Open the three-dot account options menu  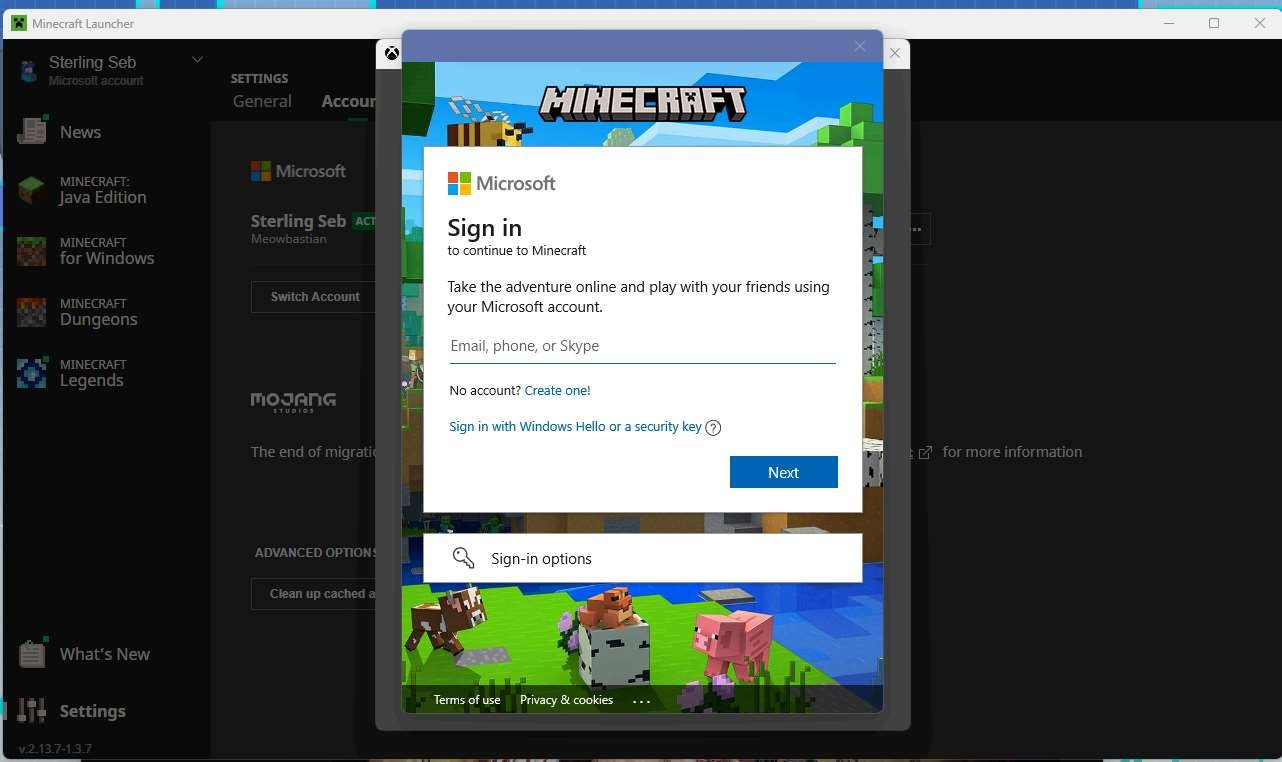point(915,229)
